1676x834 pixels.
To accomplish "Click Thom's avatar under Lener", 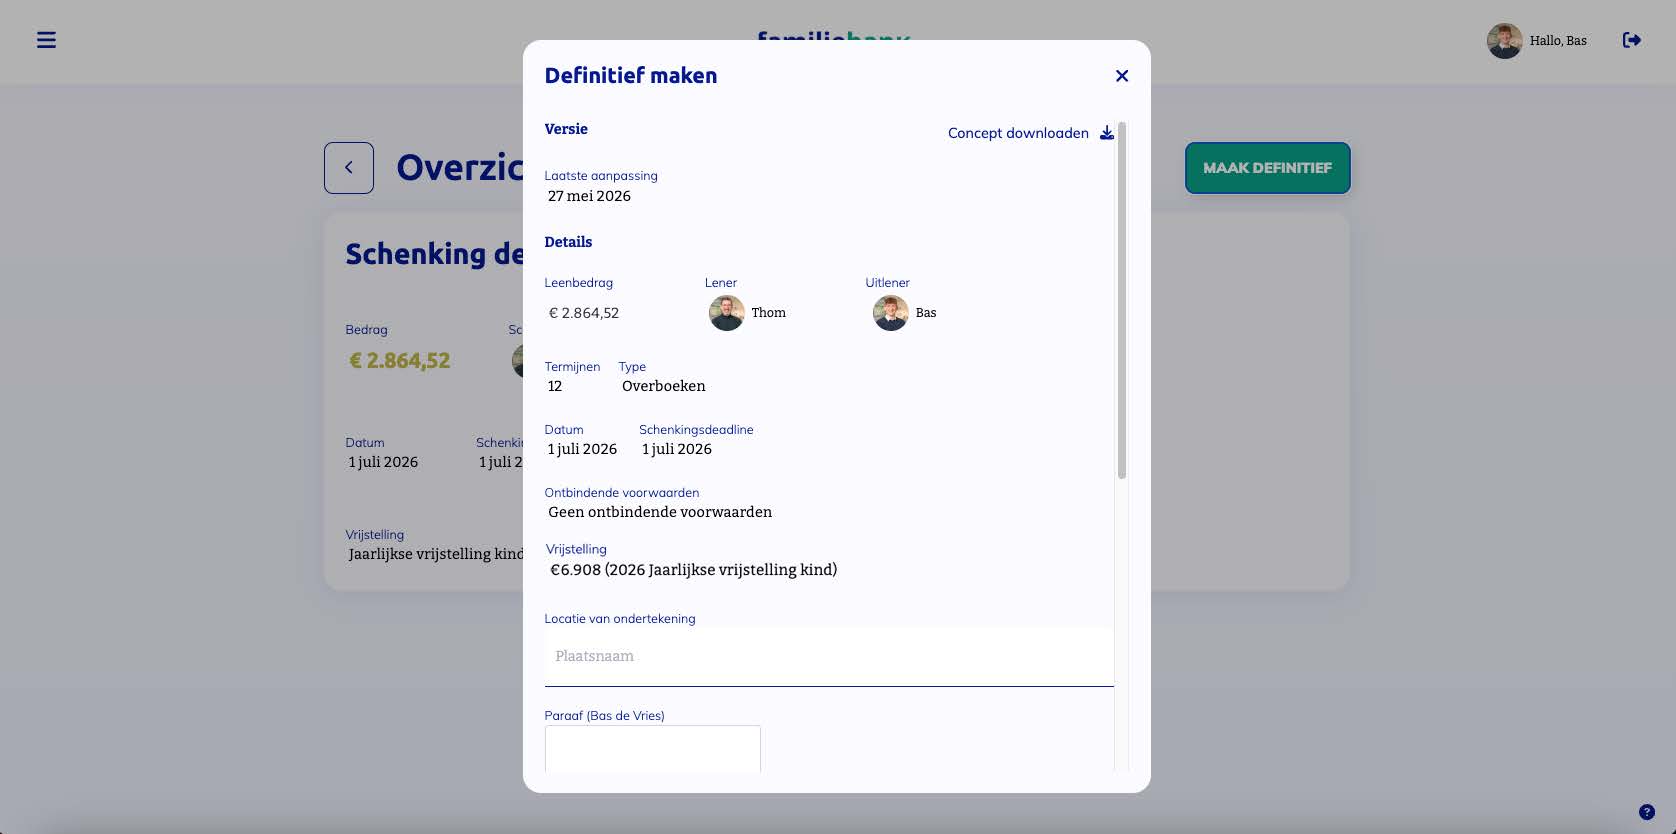I will pyautogui.click(x=727, y=313).
